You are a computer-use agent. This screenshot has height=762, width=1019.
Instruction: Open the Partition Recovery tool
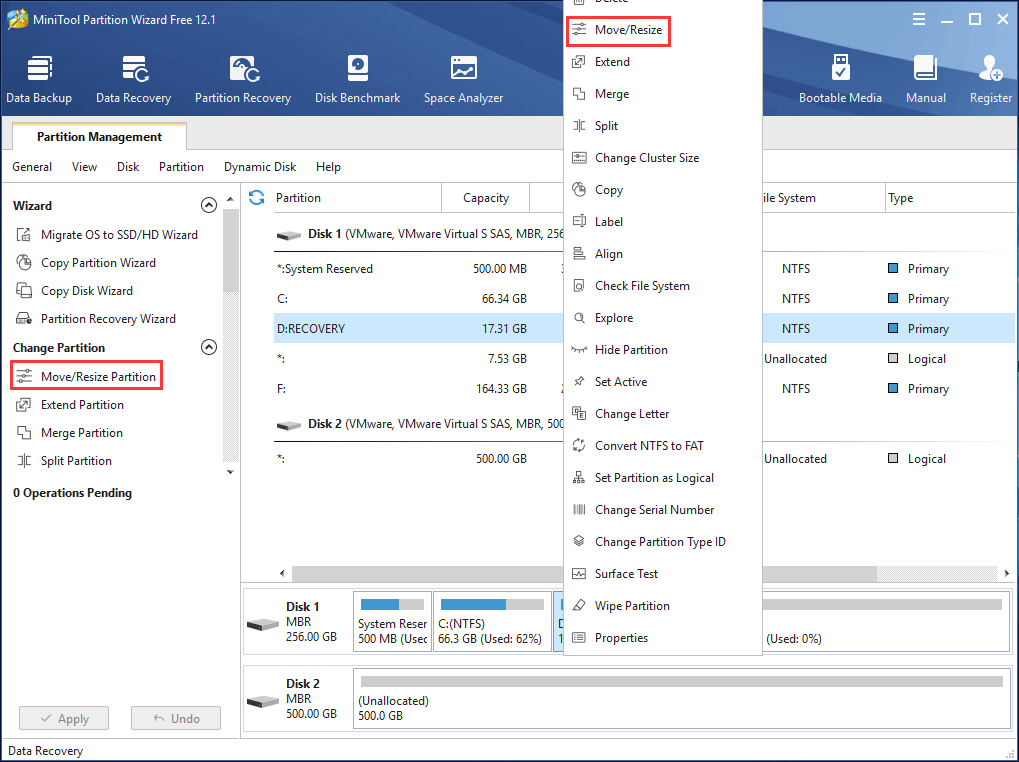point(242,79)
